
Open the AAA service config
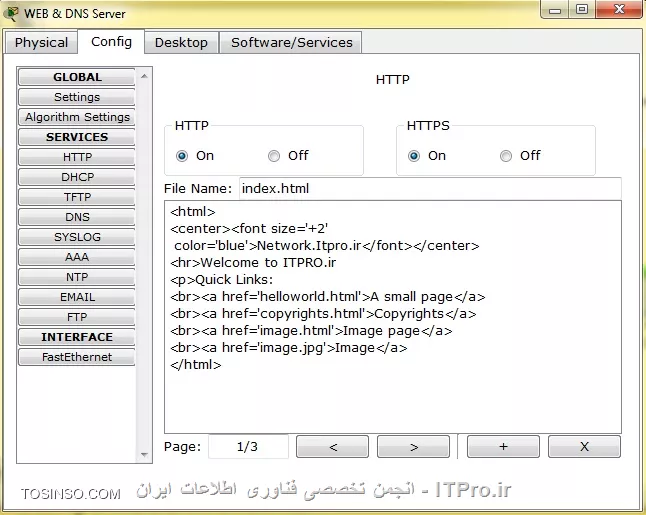pyautogui.click(x=77, y=257)
